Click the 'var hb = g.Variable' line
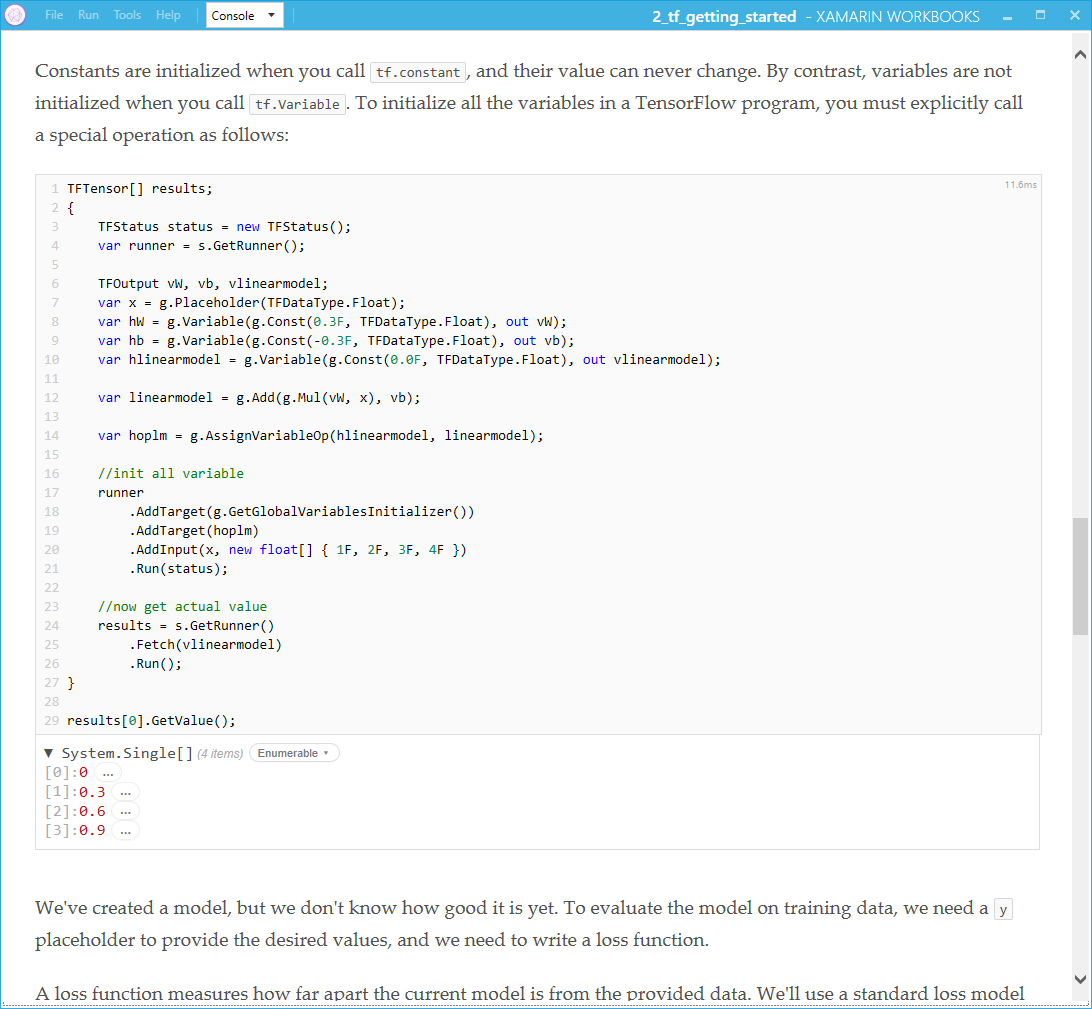The width and height of the screenshot is (1092, 1009). coord(336,341)
